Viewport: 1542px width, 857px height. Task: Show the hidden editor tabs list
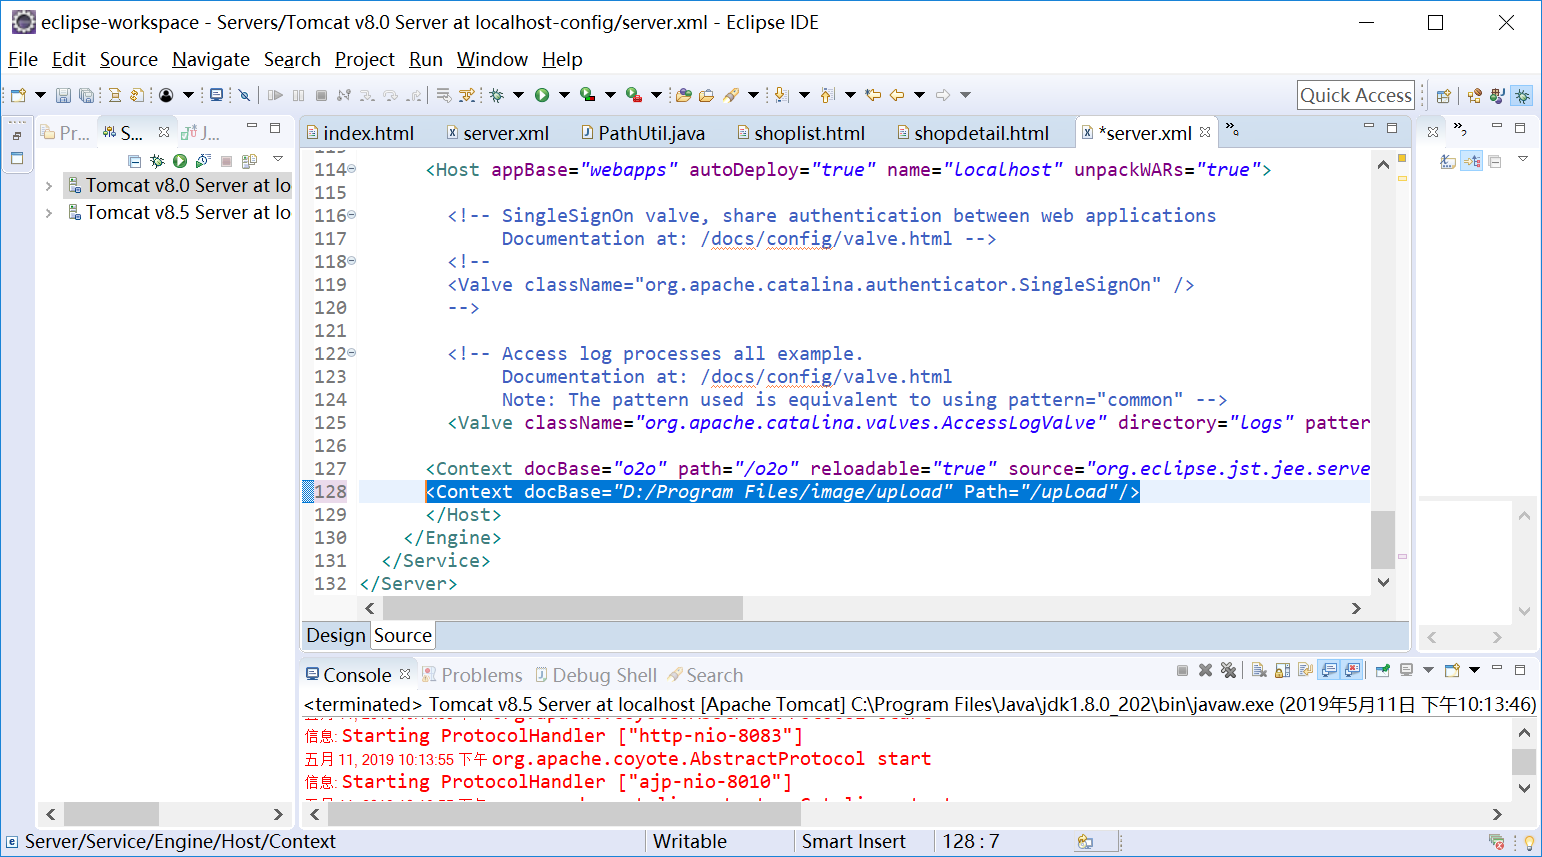(1232, 129)
